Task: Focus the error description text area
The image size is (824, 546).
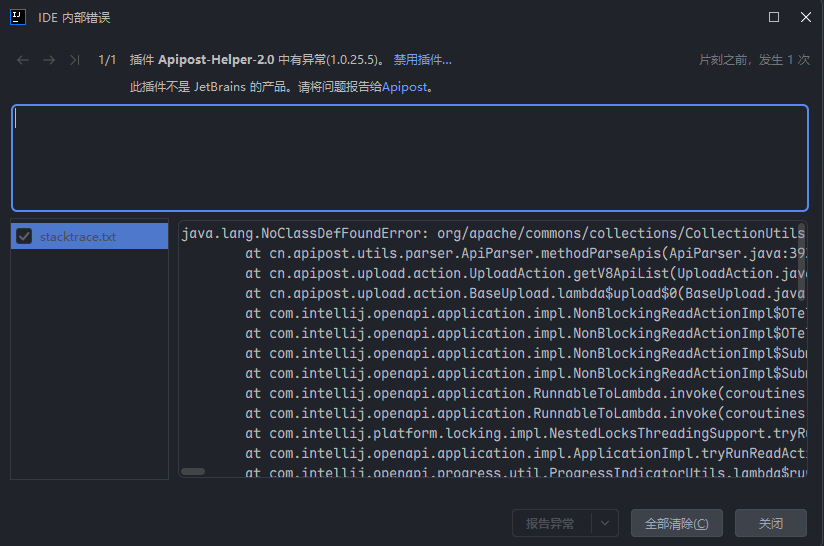Action: tap(410, 158)
